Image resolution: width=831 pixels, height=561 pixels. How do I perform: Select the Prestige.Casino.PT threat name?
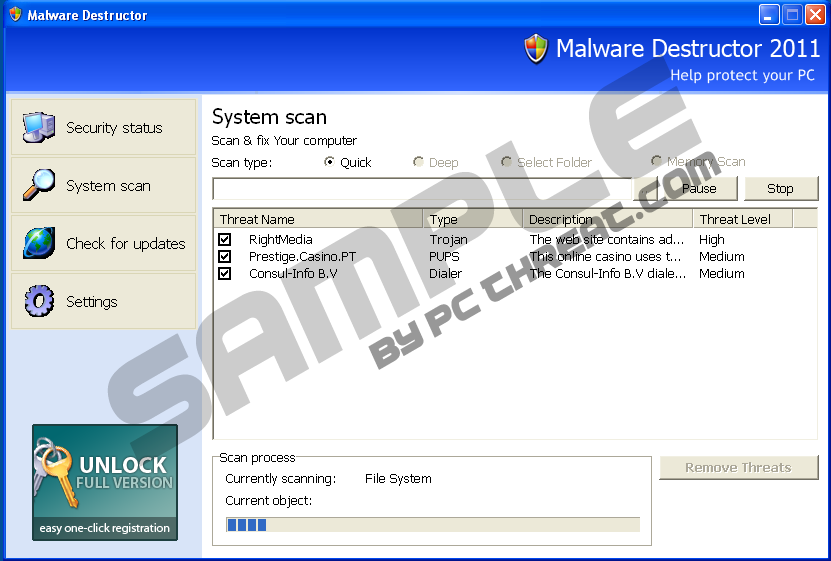(x=302, y=256)
